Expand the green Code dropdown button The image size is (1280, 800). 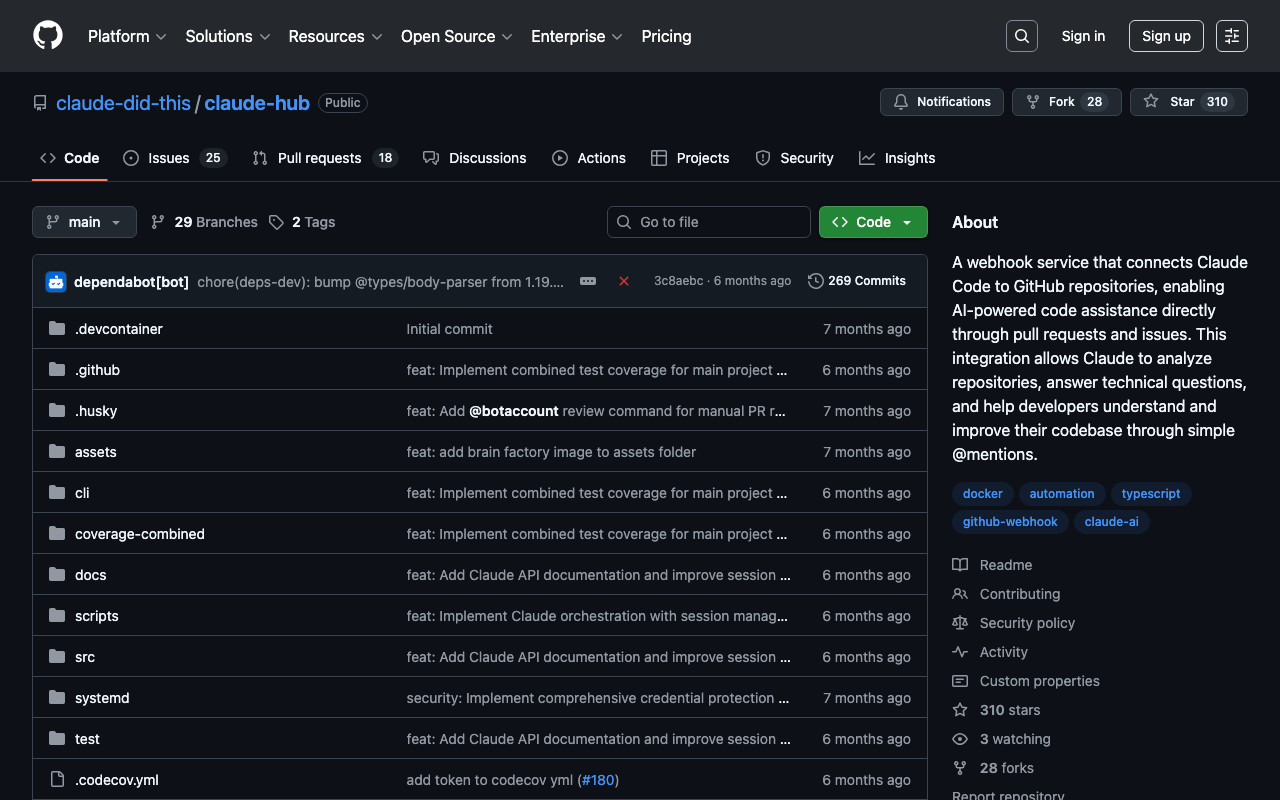(873, 222)
